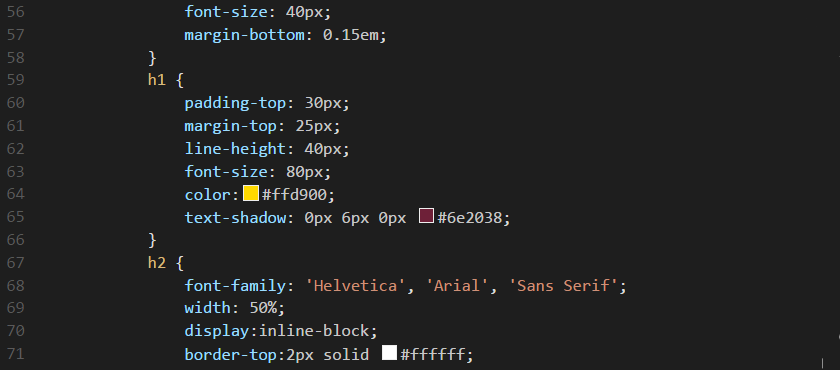Click the line-height property name
Screen dimensions: 840x370
(x=236, y=148)
